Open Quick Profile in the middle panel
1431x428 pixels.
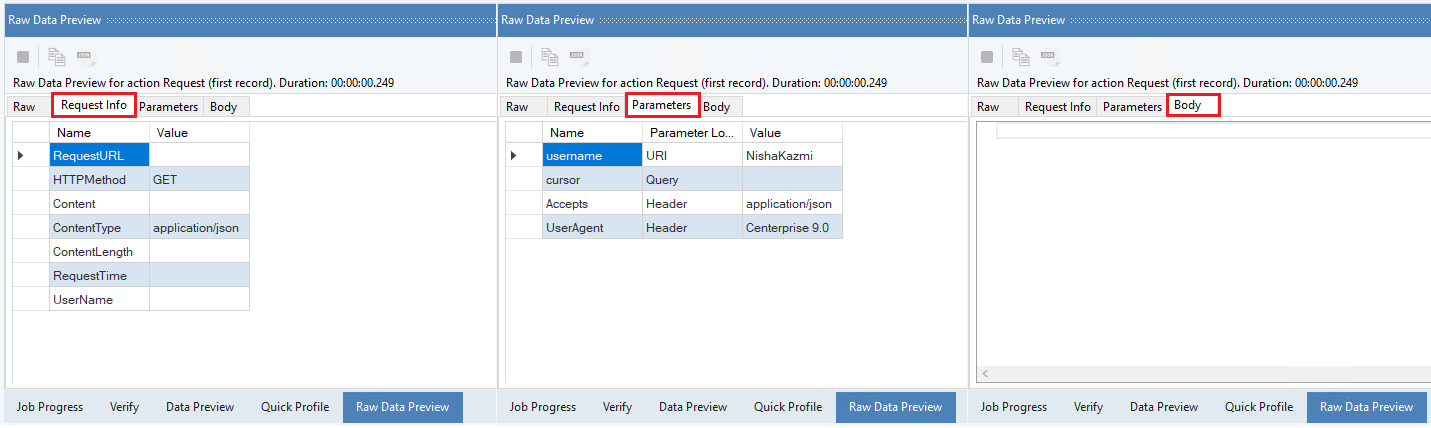(x=788, y=407)
